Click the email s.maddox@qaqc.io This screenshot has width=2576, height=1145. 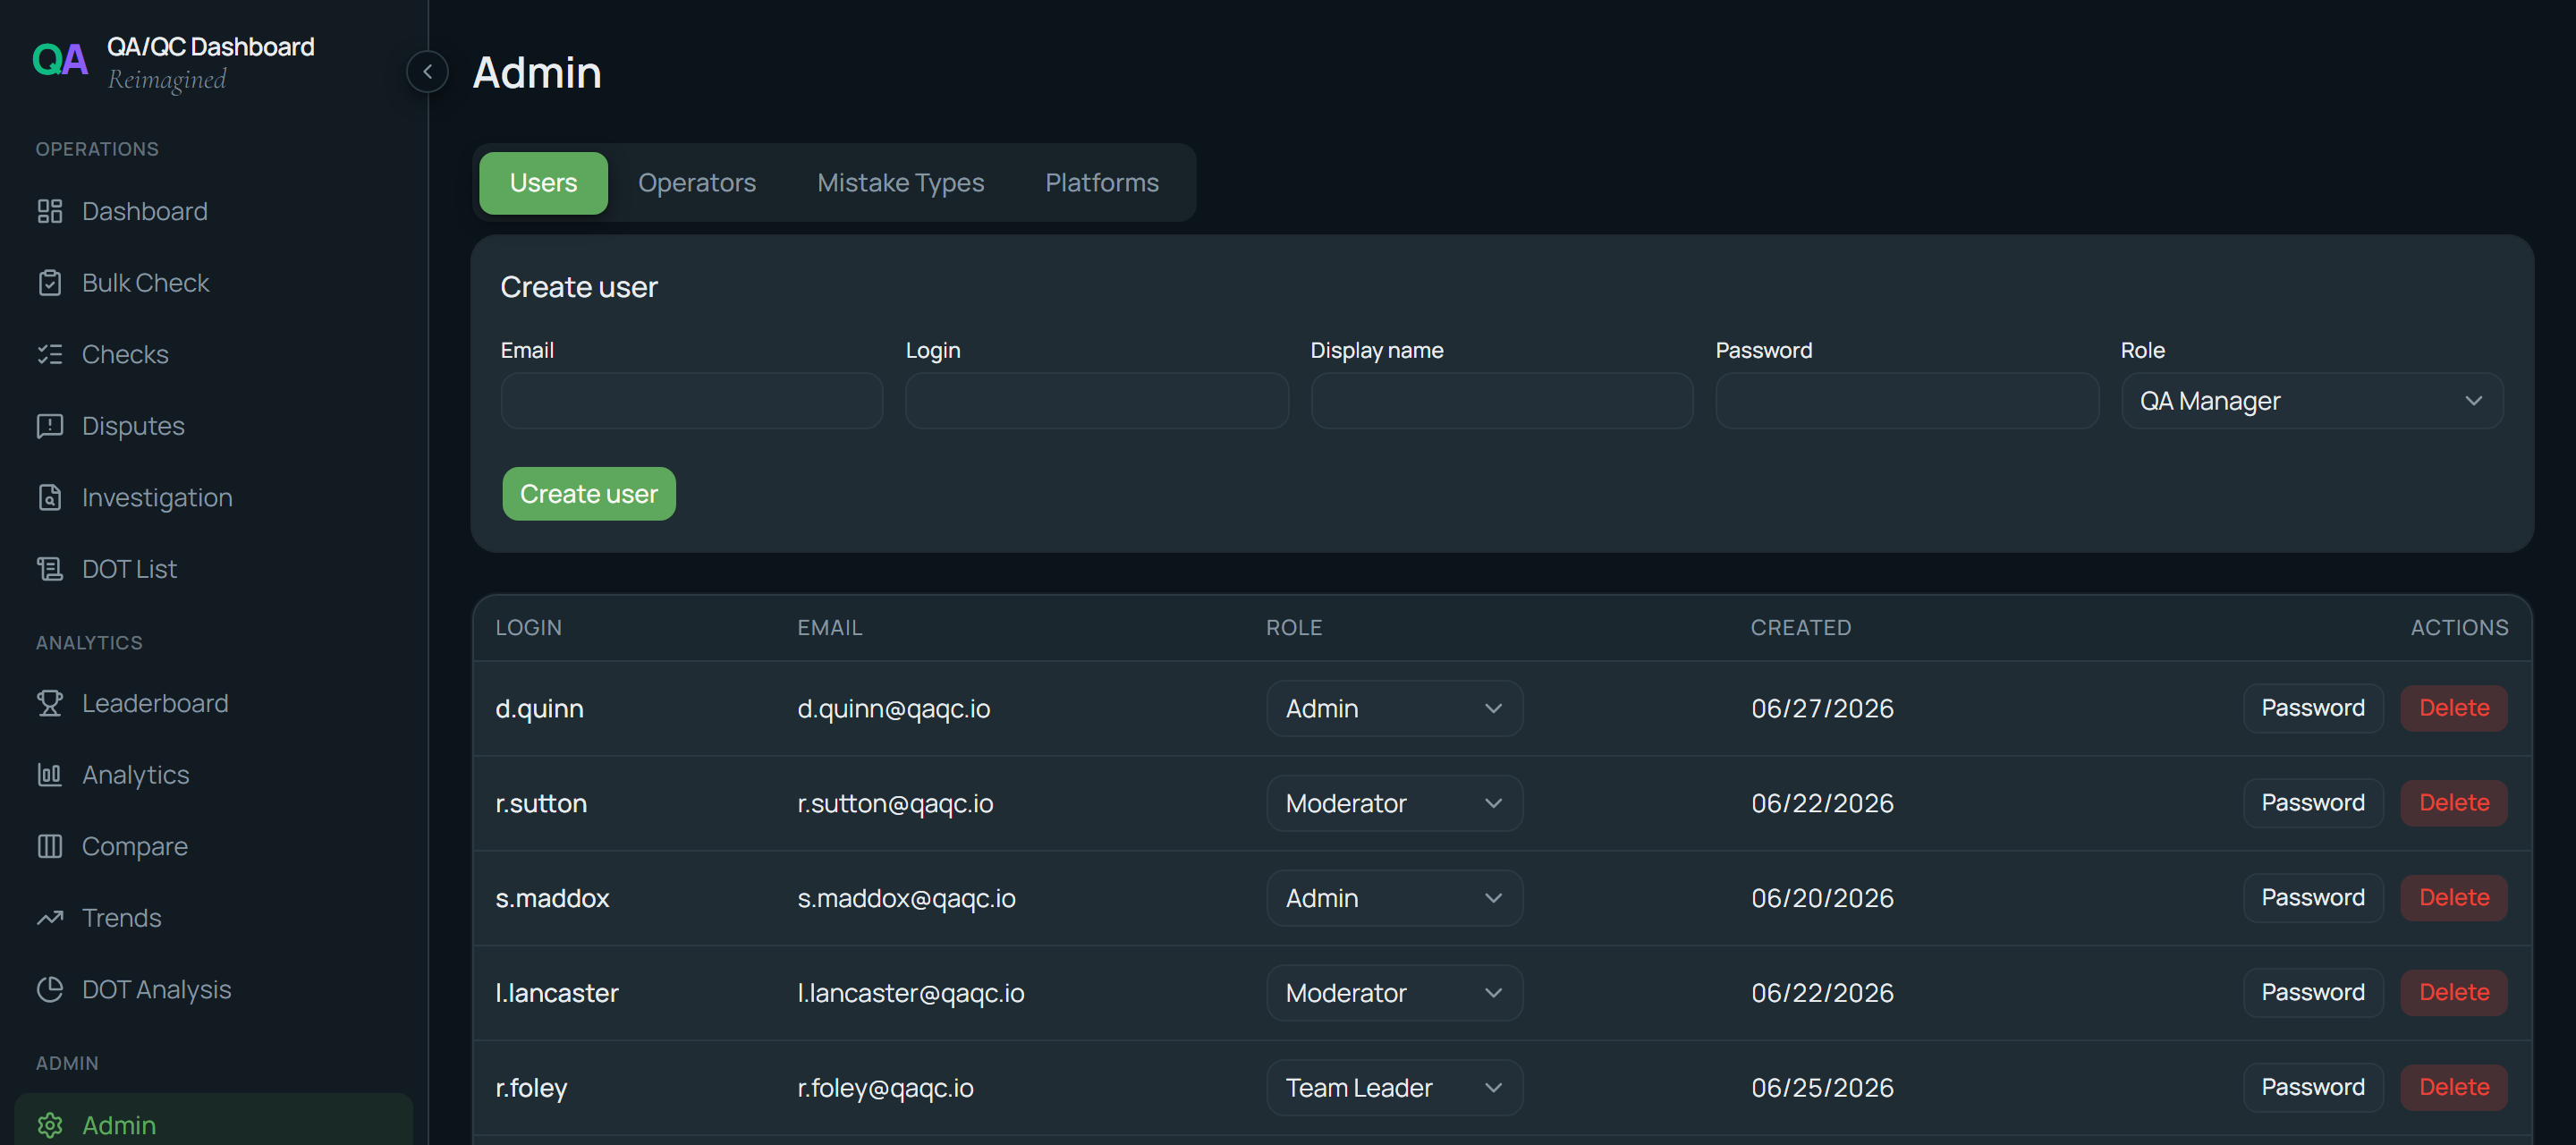[x=906, y=898]
